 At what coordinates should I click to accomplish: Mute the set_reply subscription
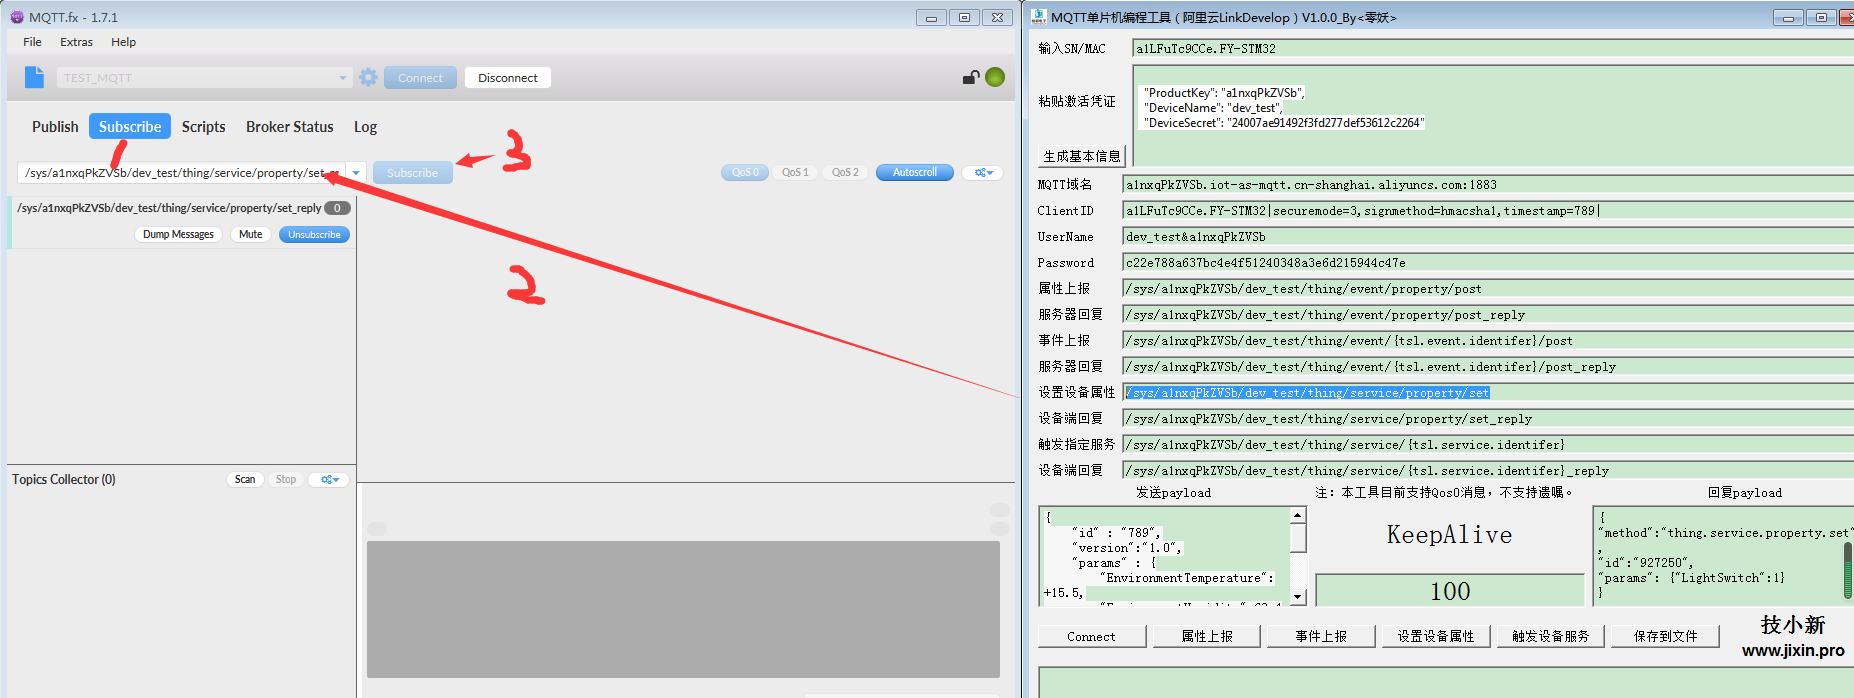(x=251, y=235)
